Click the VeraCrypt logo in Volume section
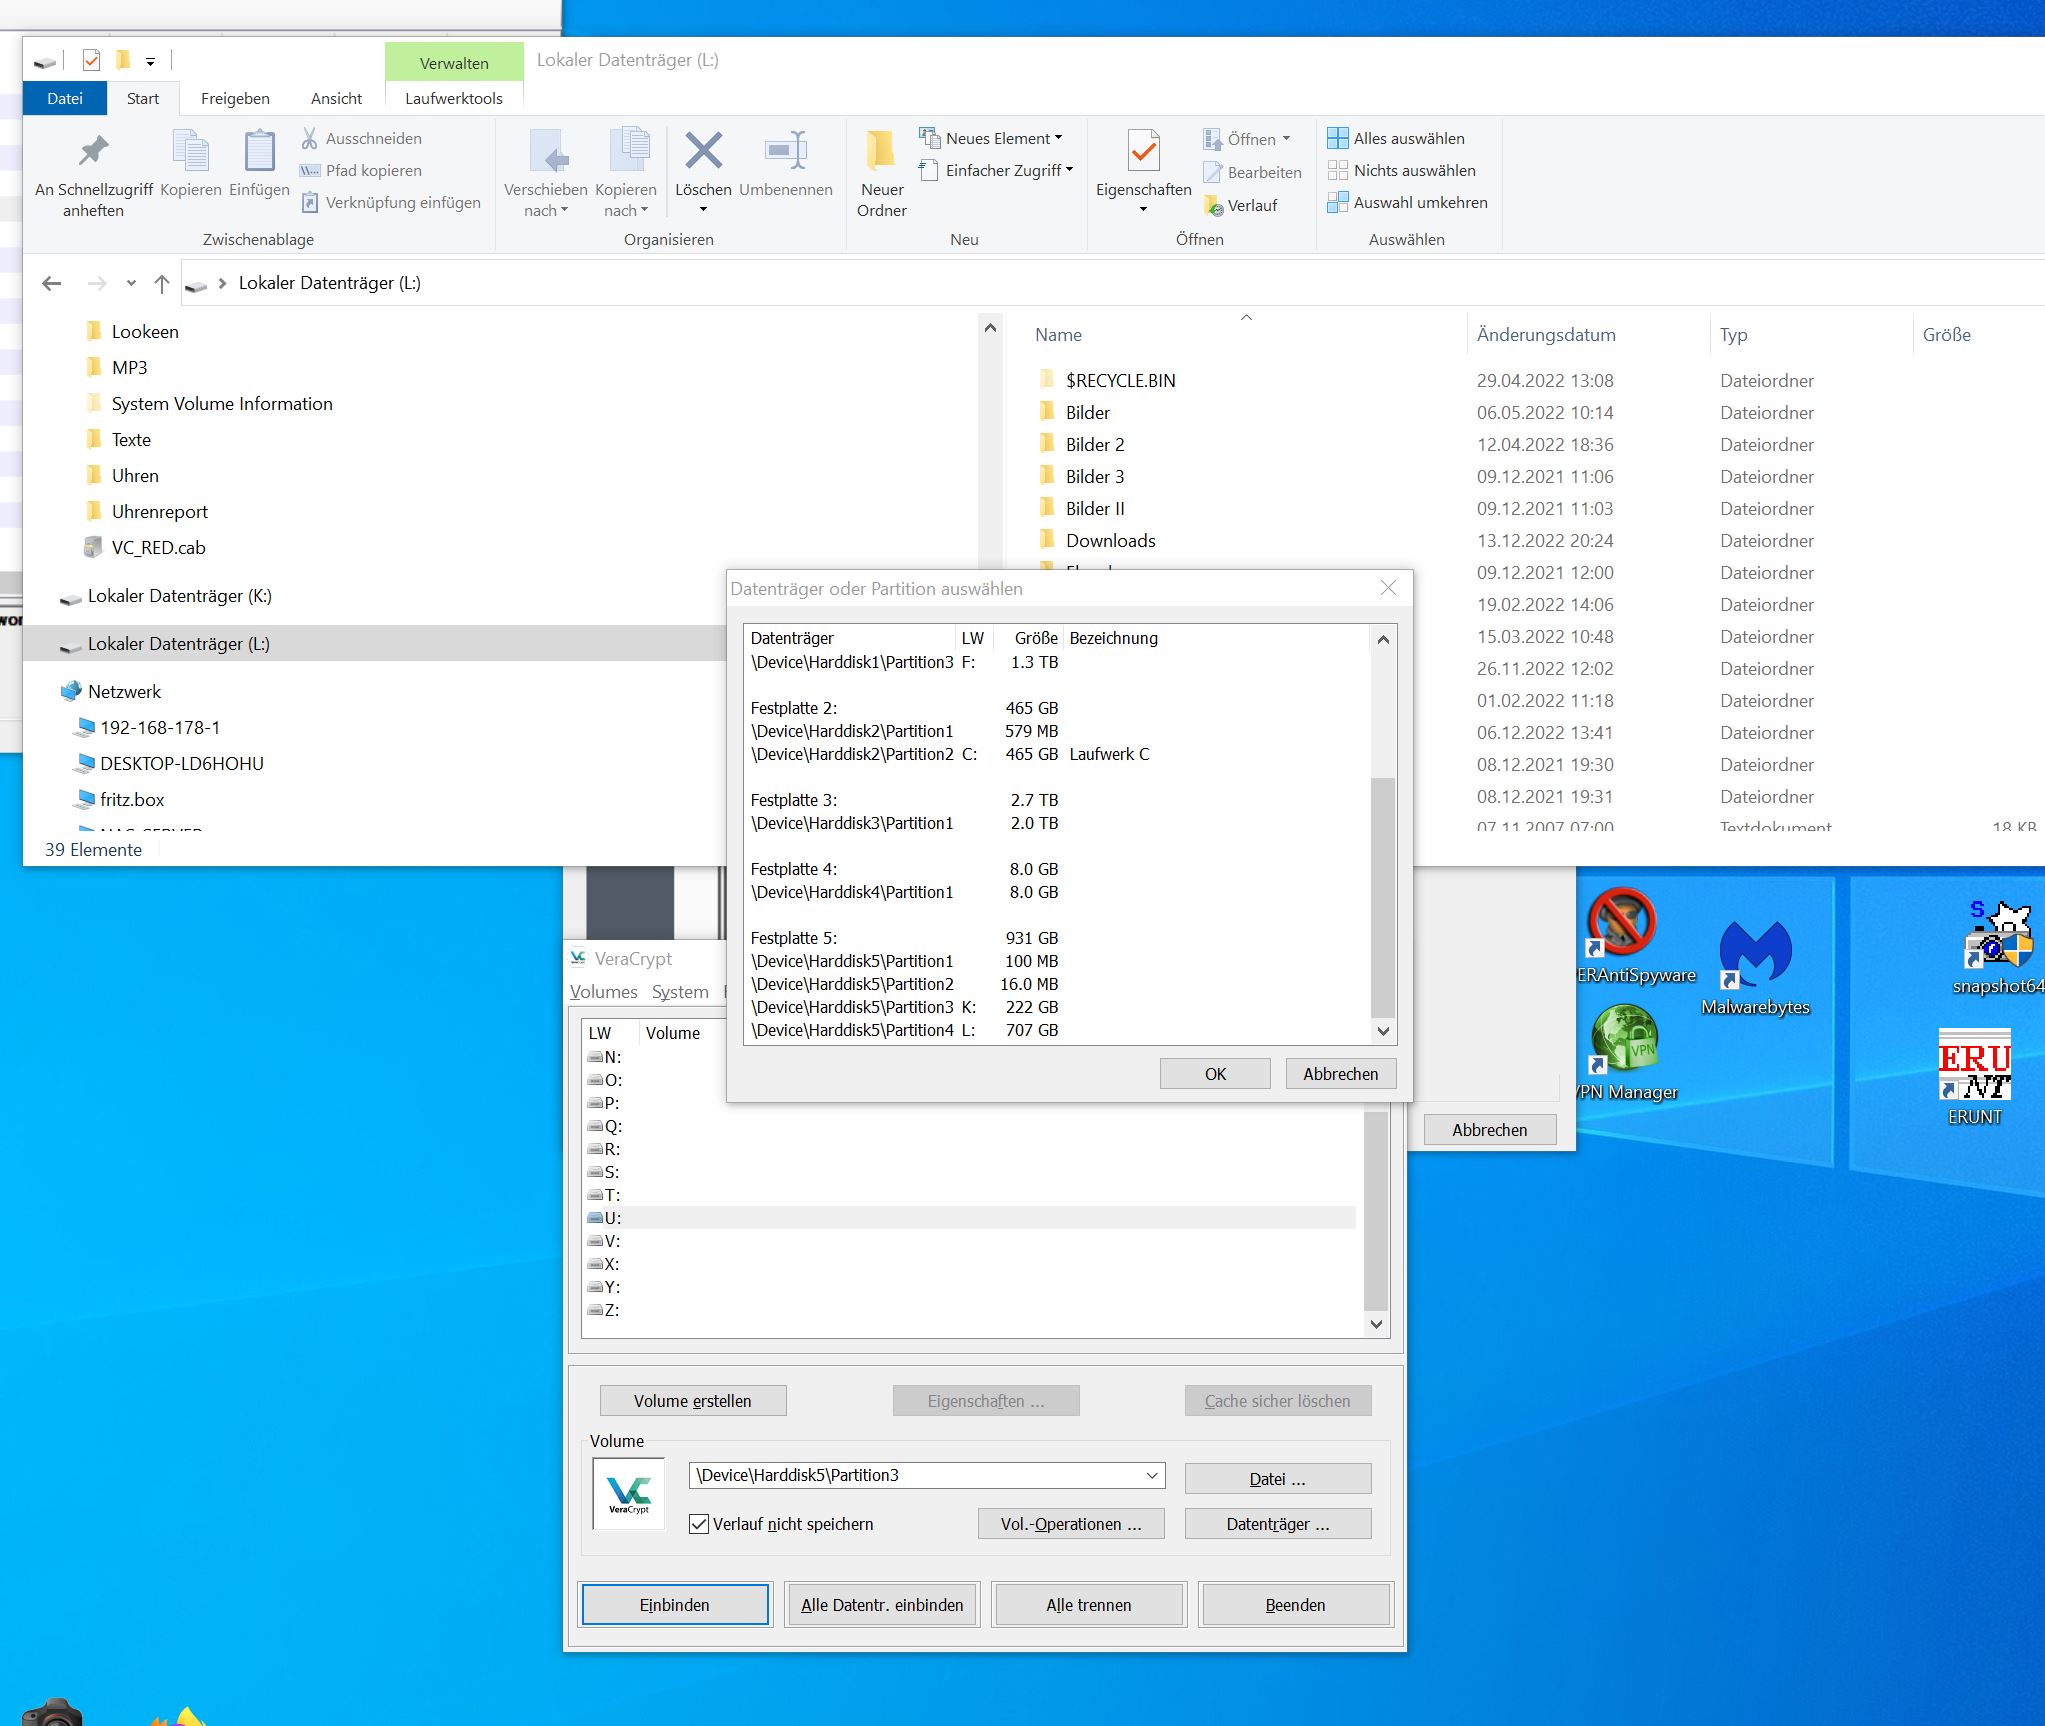 [x=629, y=1494]
